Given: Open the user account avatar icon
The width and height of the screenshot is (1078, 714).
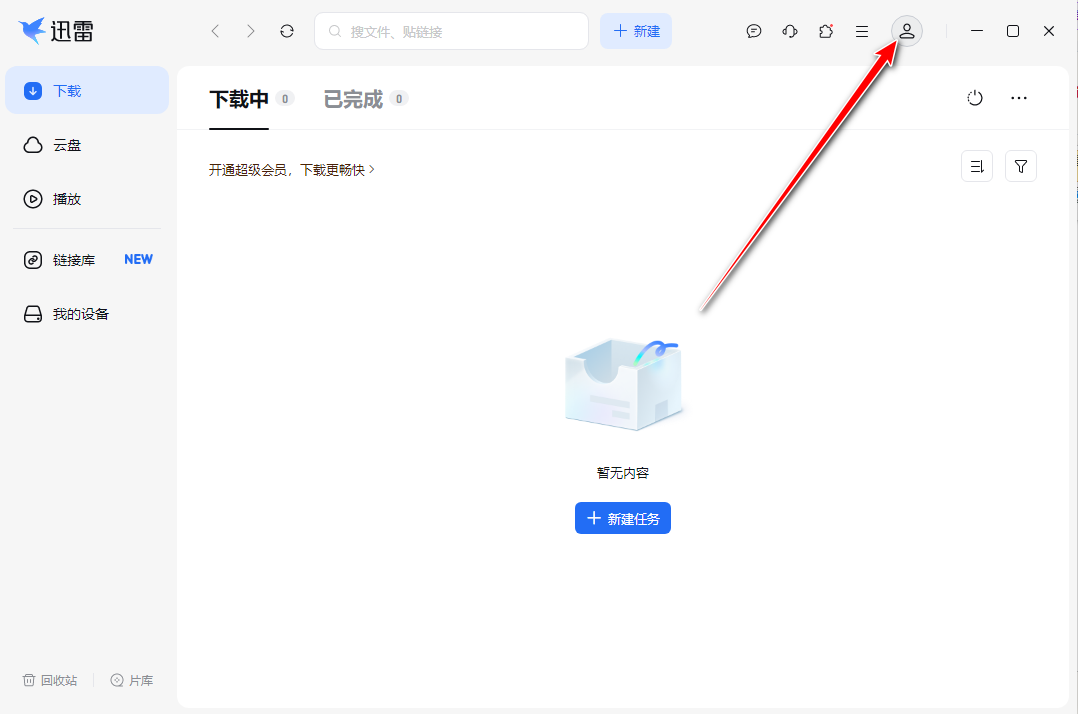Looking at the screenshot, I should pyautogui.click(x=907, y=31).
